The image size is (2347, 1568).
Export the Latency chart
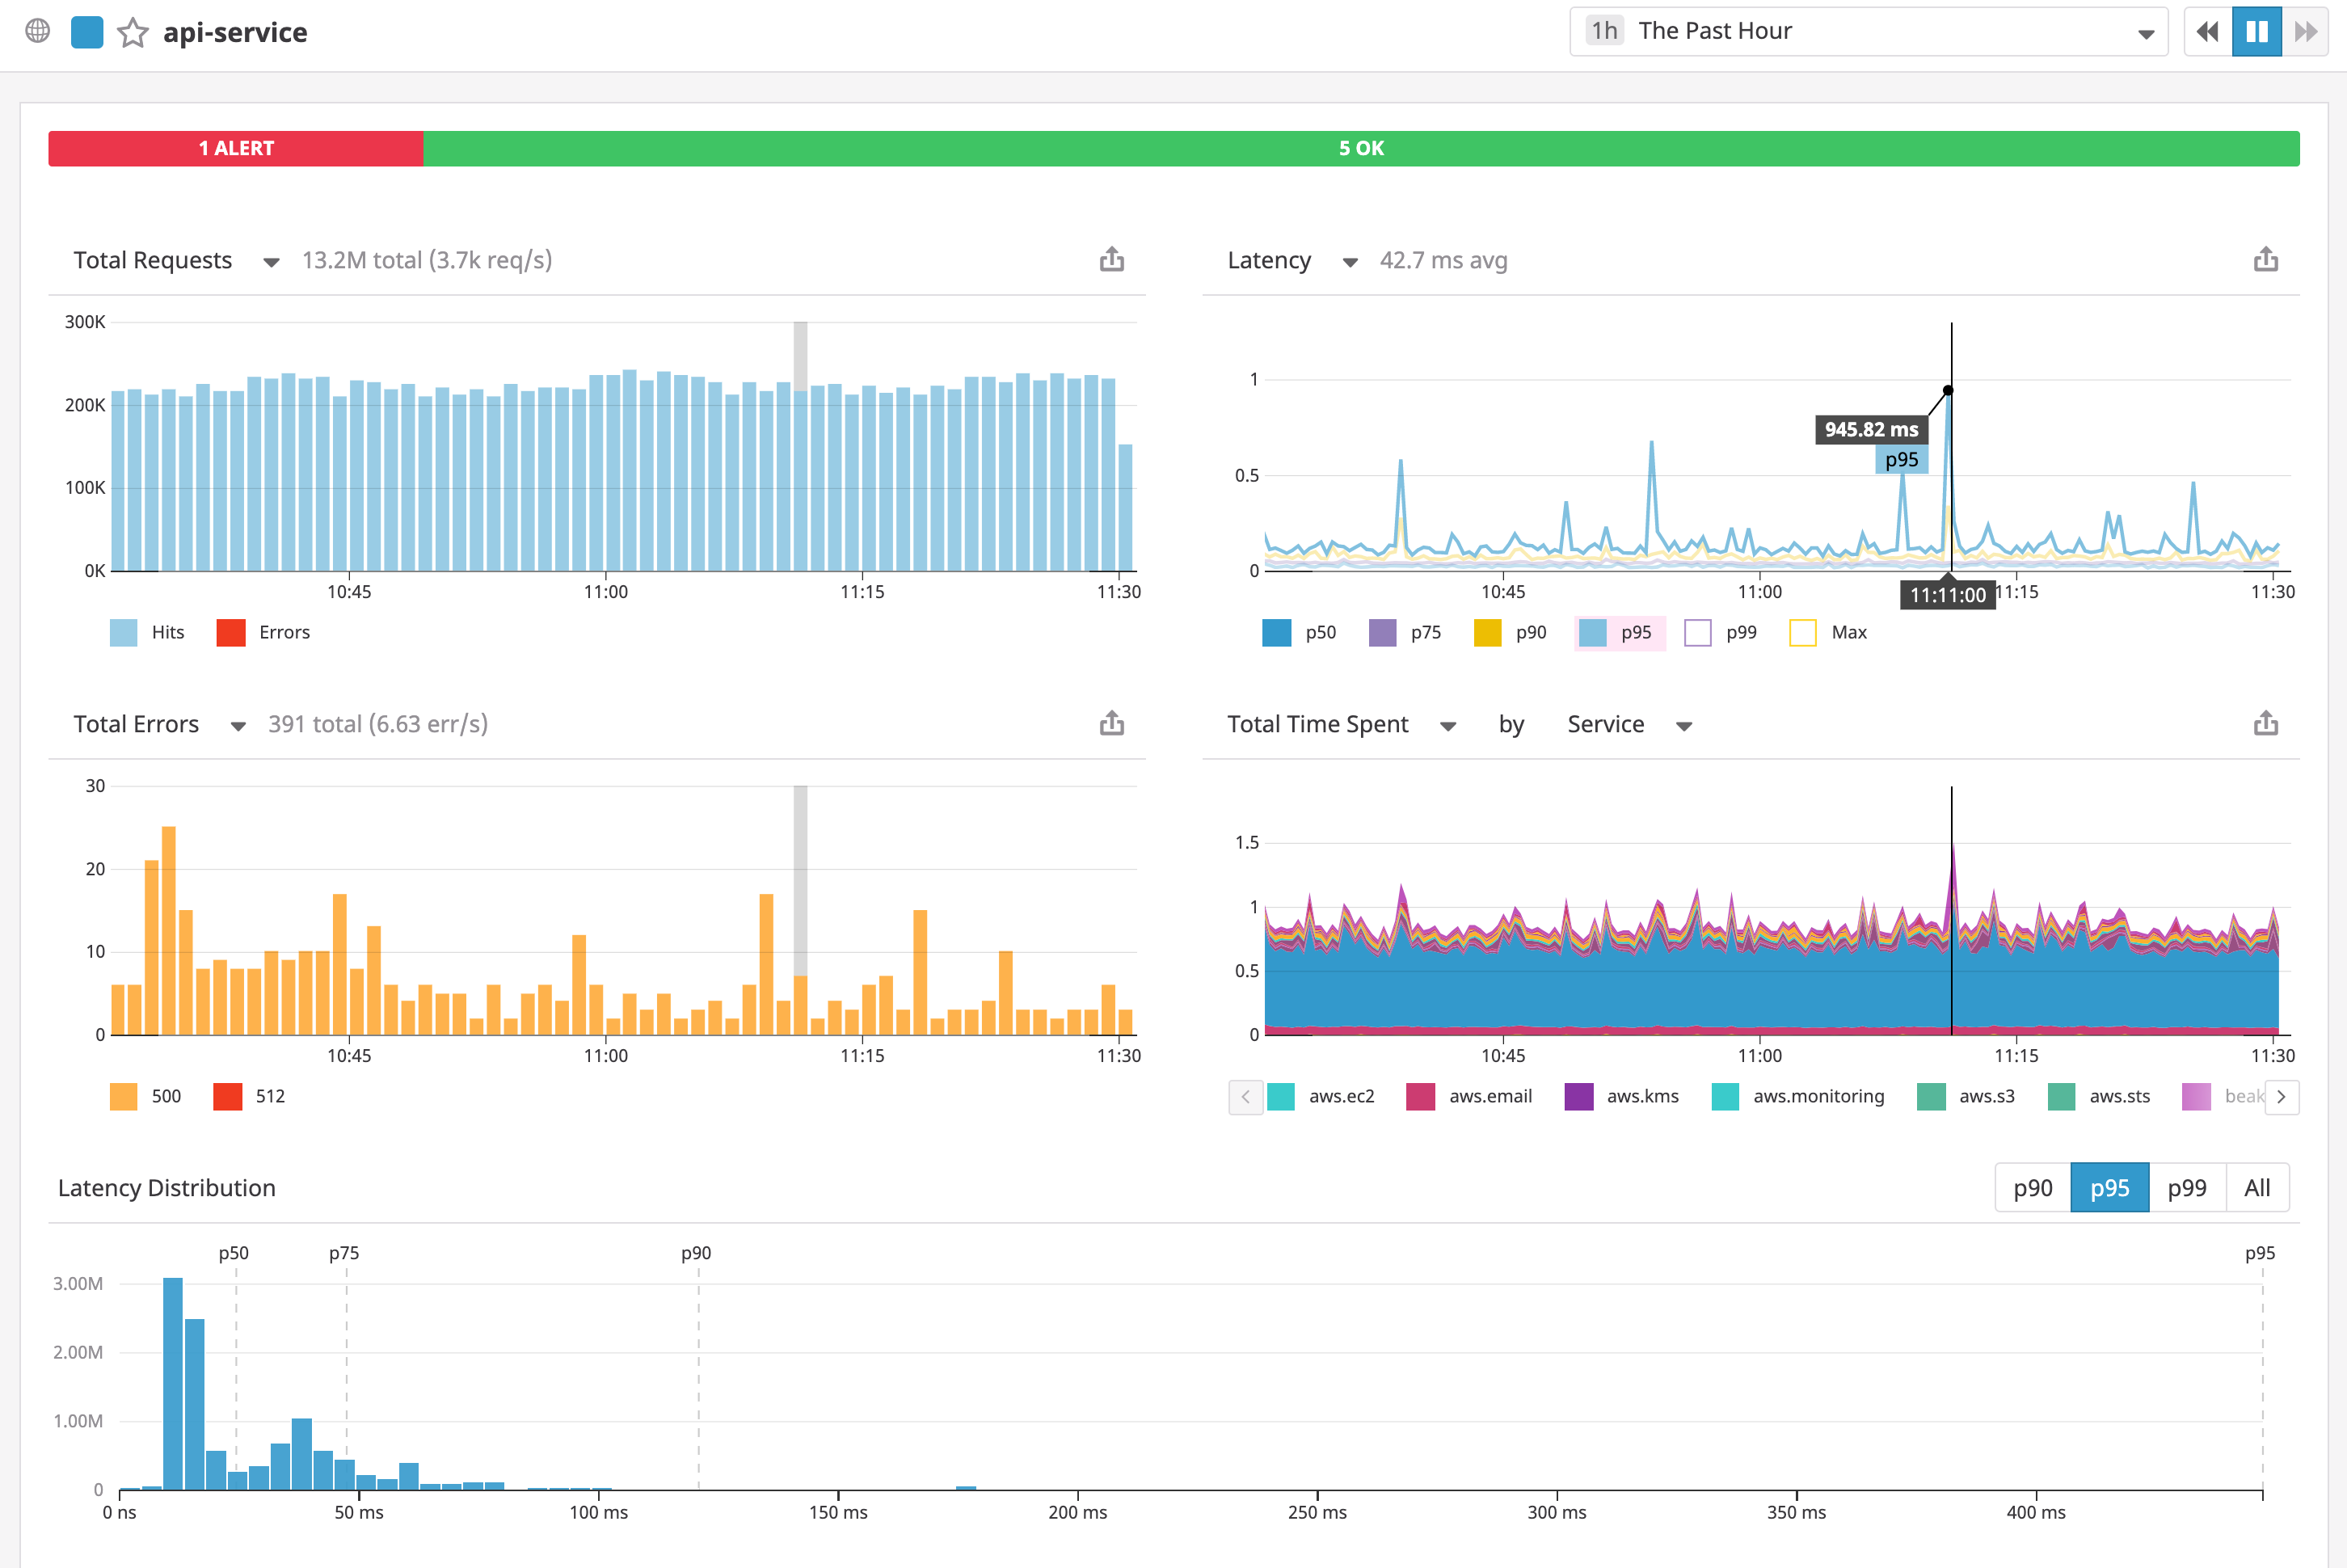pos(2266,259)
